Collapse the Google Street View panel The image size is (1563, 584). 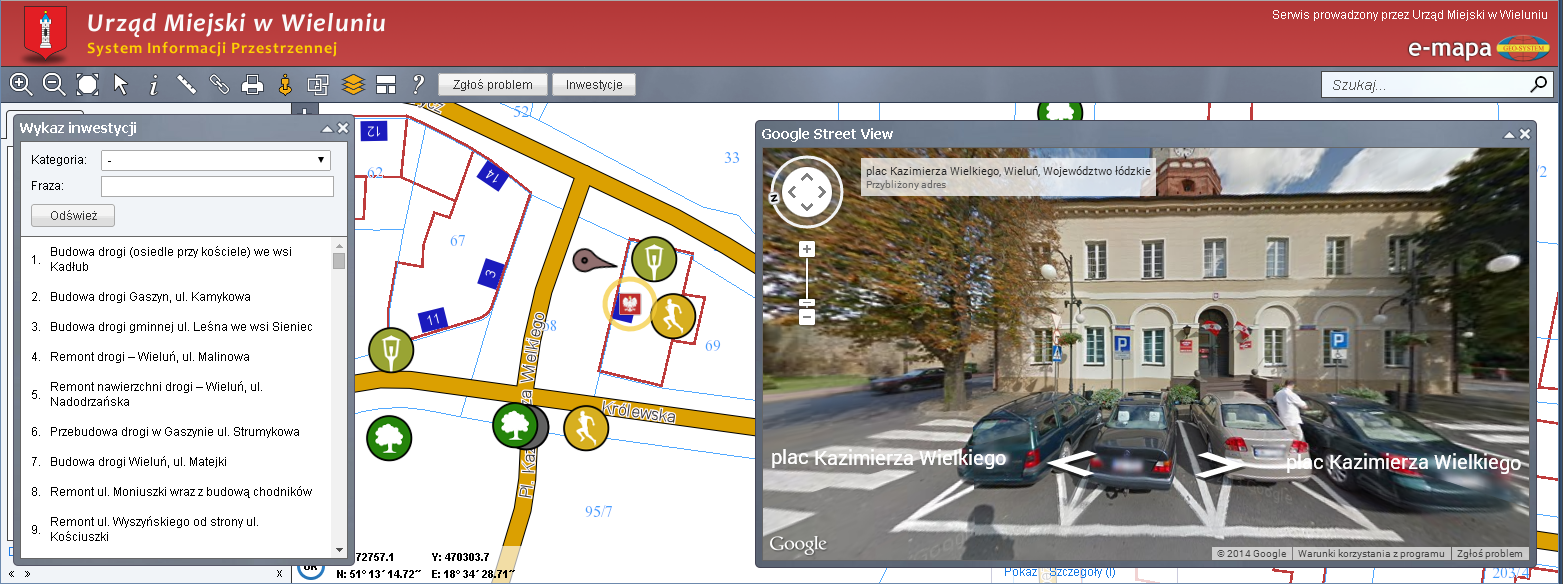(x=1509, y=134)
